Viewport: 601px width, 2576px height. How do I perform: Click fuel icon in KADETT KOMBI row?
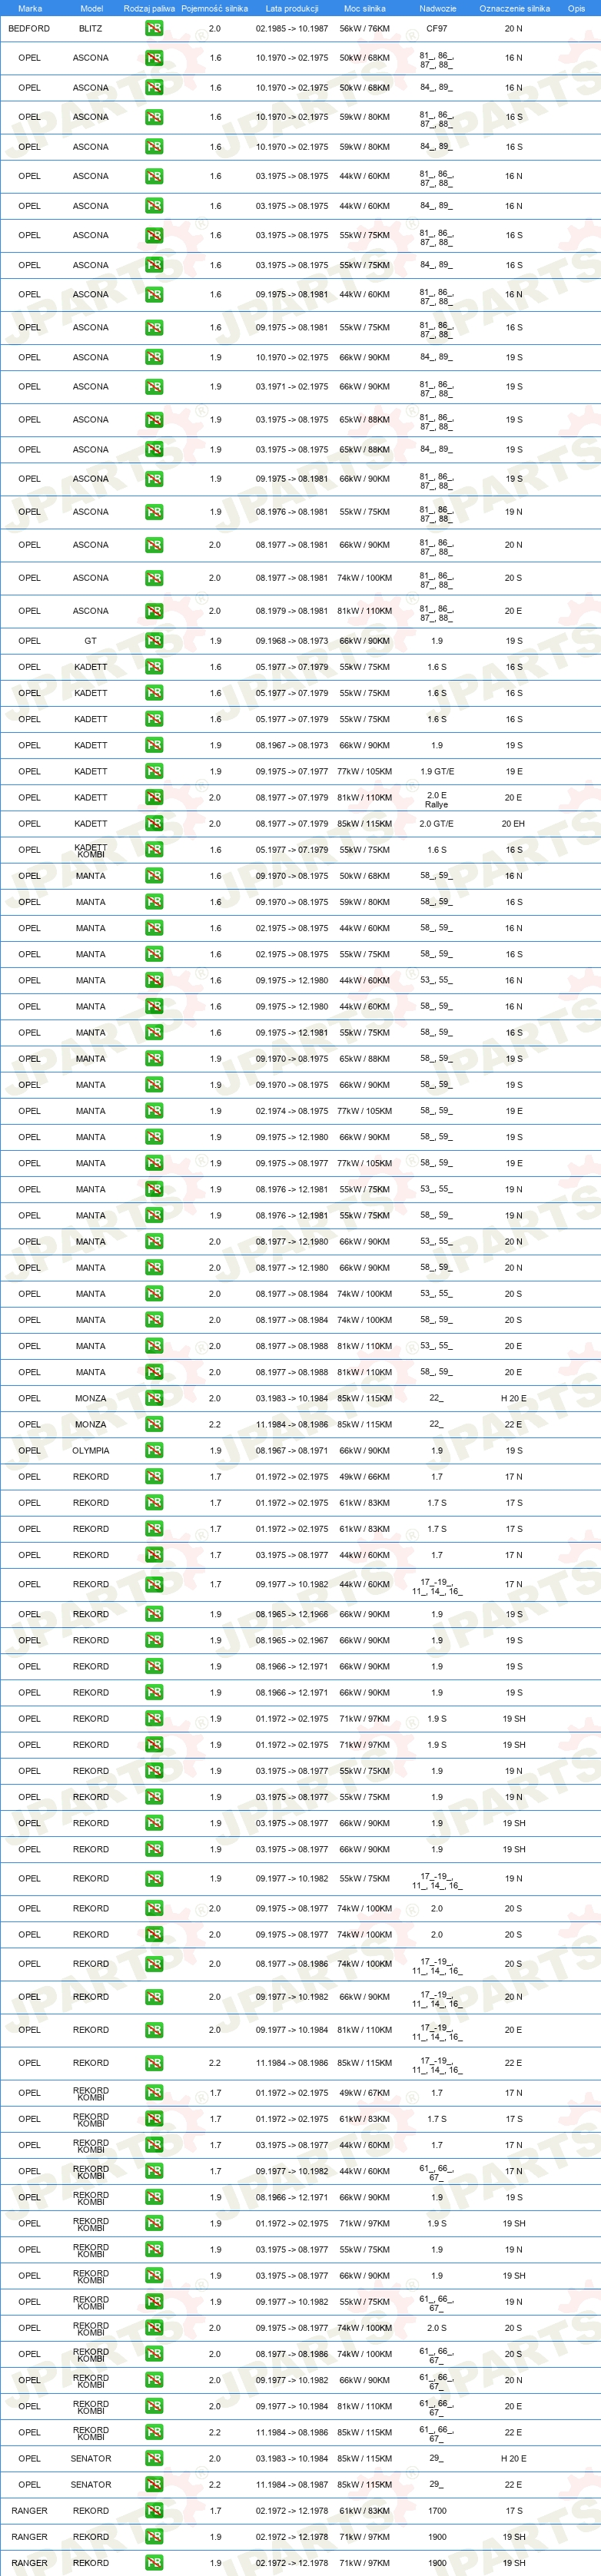pos(153,849)
